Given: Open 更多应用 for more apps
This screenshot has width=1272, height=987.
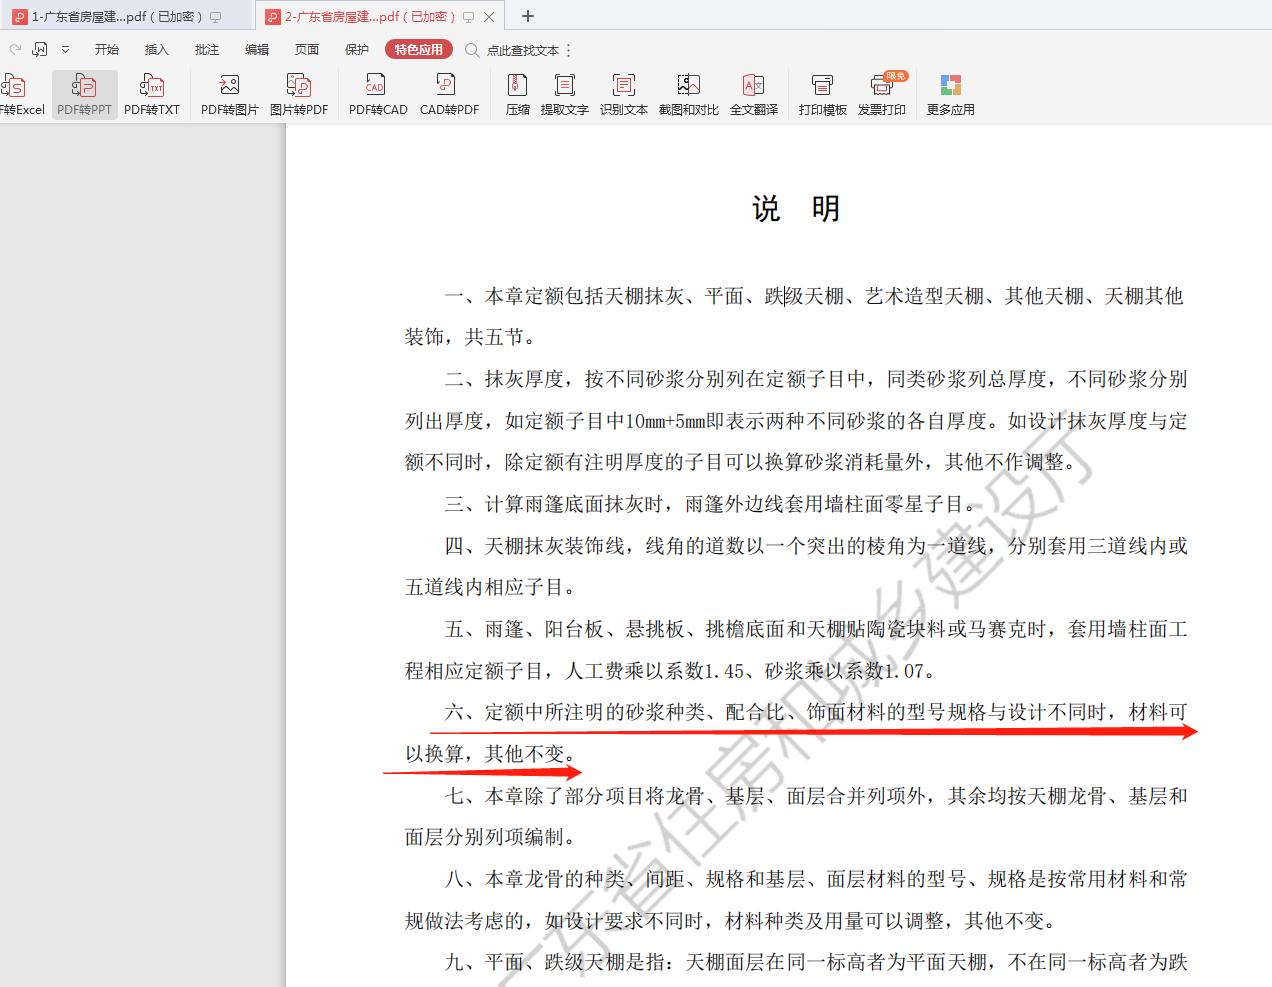Looking at the screenshot, I should 951,95.
